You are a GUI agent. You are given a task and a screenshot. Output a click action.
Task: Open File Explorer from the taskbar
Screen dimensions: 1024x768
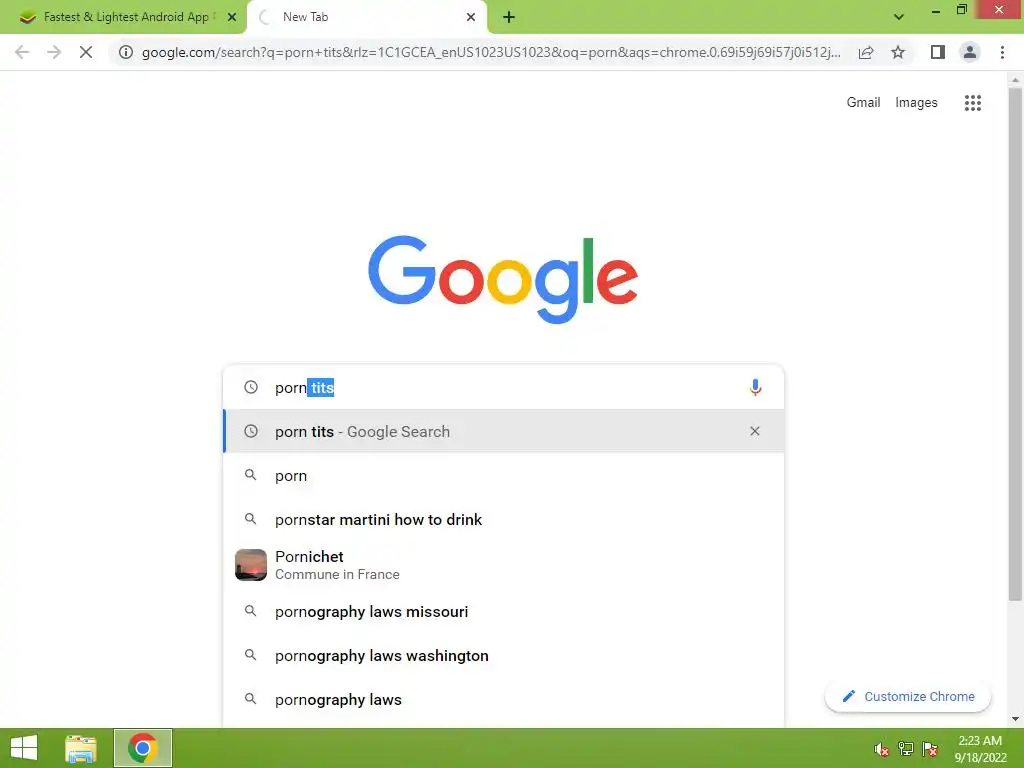81,748
